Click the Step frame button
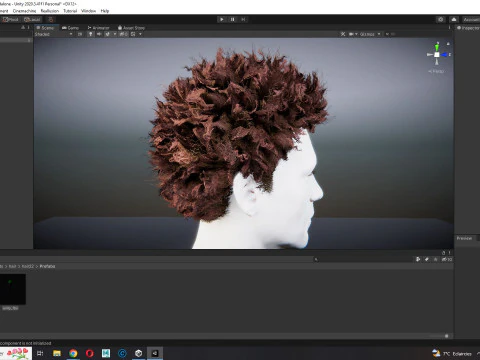The height and width of the screenshot is (360, 480). [243, 19]
